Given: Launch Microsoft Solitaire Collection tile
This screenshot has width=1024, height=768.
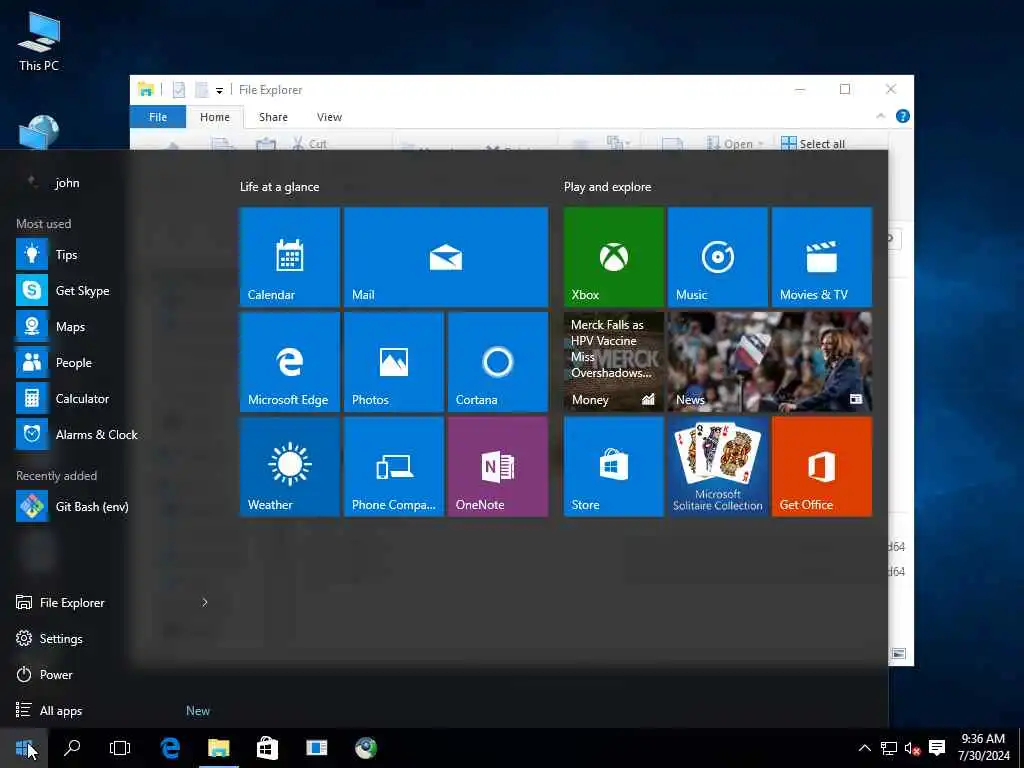Looking at the screenshot, I should coord(717,467).
